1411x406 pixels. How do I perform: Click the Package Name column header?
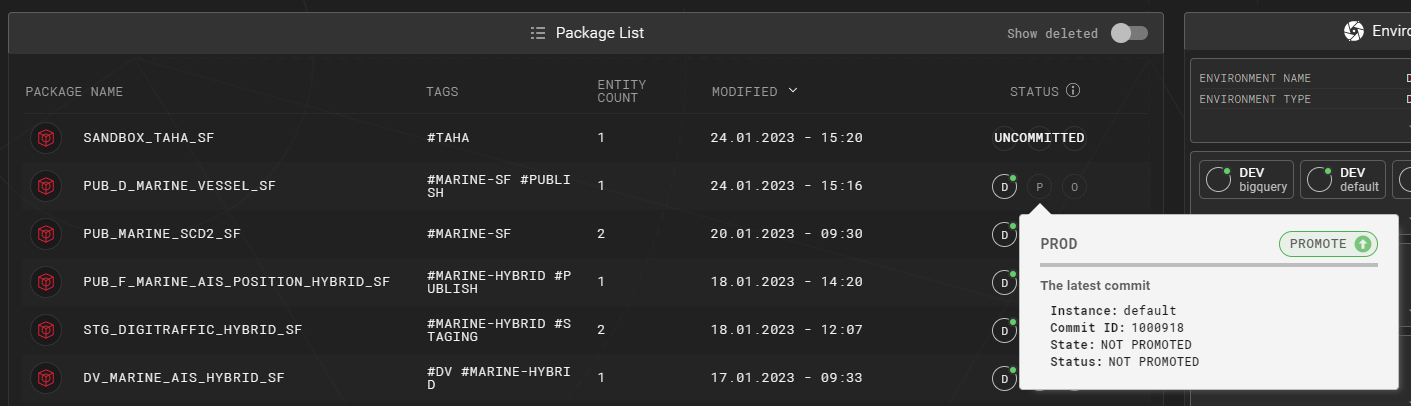tap(74, 92)
